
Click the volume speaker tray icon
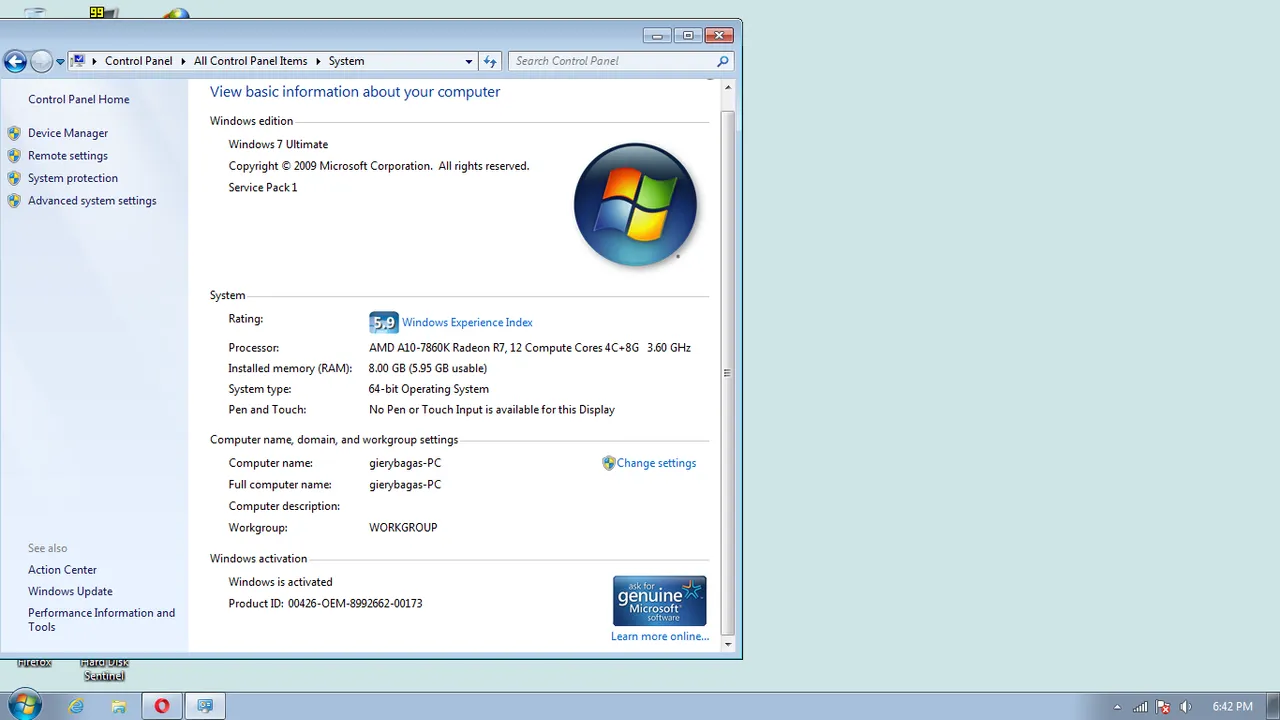[1186, 706]
